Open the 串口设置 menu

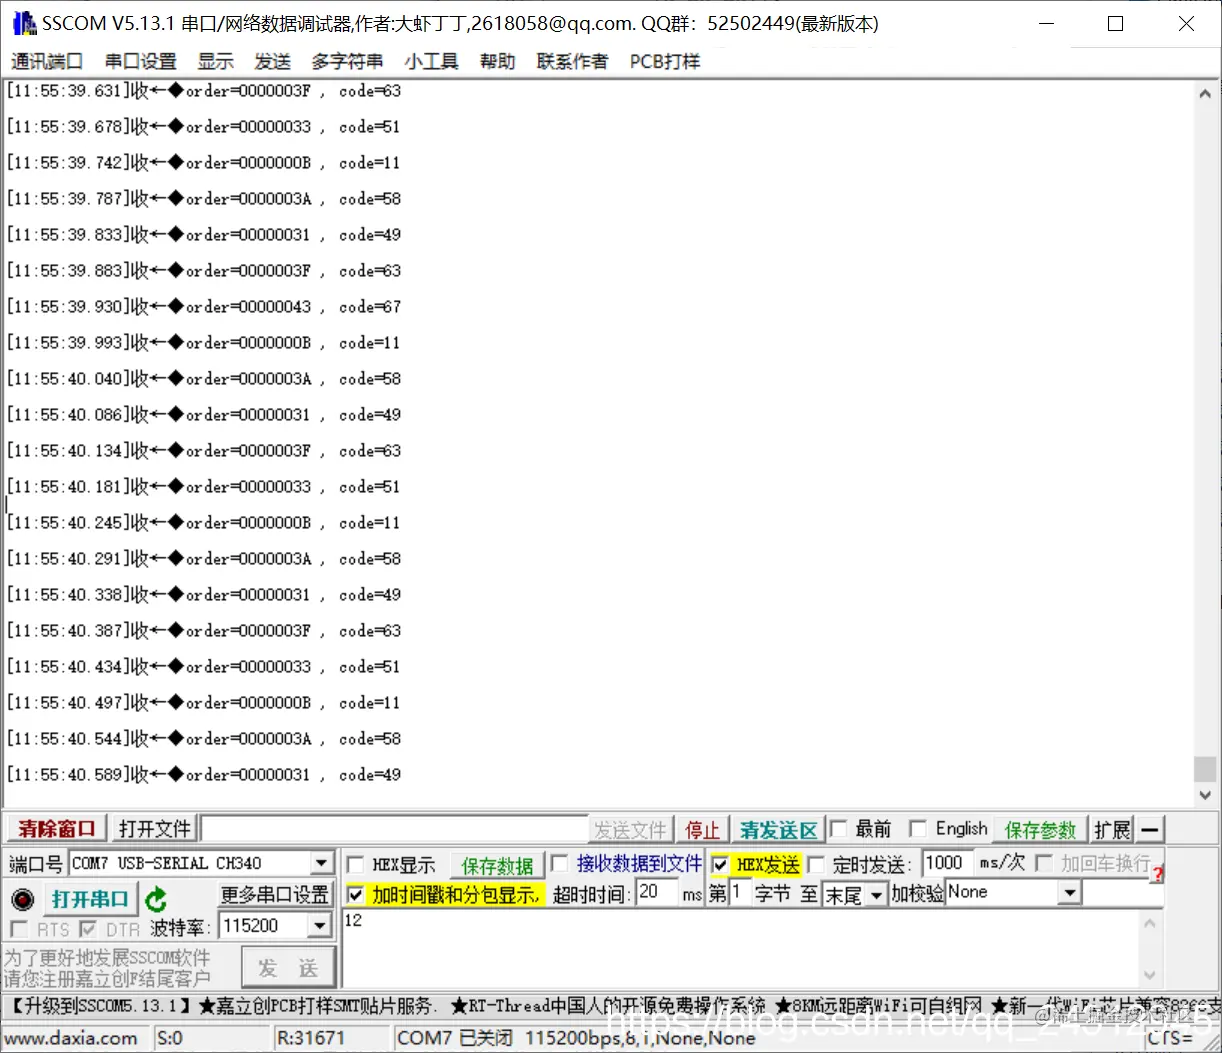[x=141, y=61]
